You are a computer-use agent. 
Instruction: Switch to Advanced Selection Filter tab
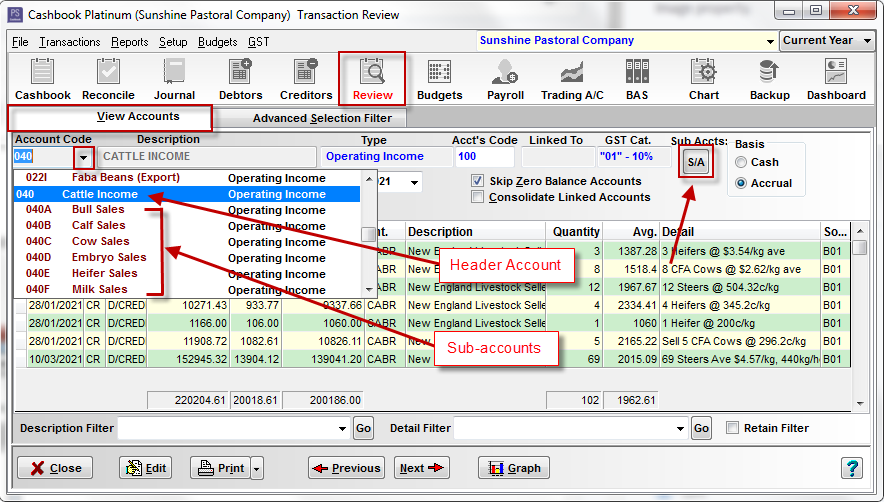pos(310,118)
